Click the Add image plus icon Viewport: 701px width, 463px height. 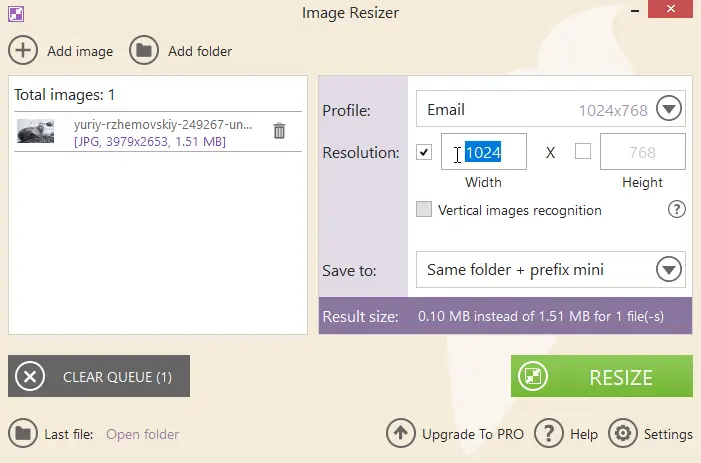pyautogui.click(x=23, y=51)
